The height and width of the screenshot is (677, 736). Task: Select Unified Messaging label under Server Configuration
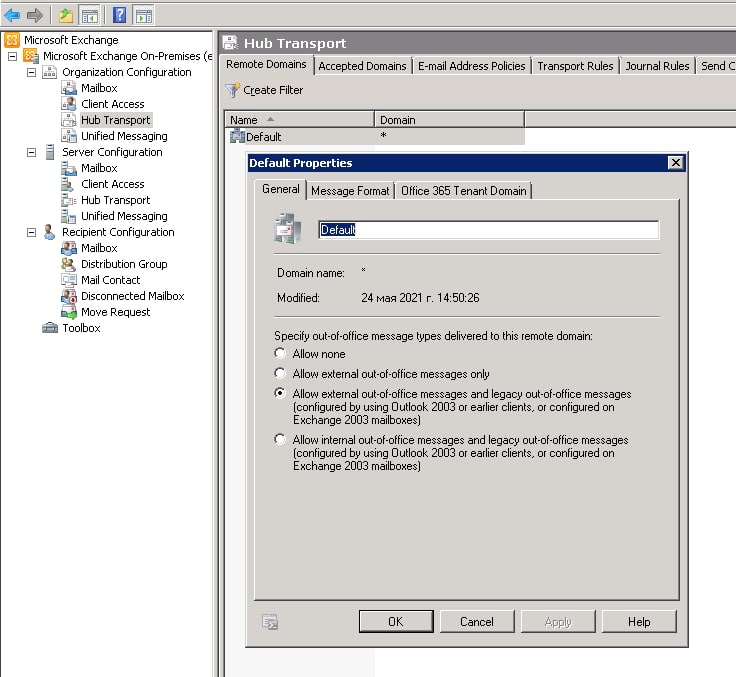pyautogui.click(x=124, y=216)
